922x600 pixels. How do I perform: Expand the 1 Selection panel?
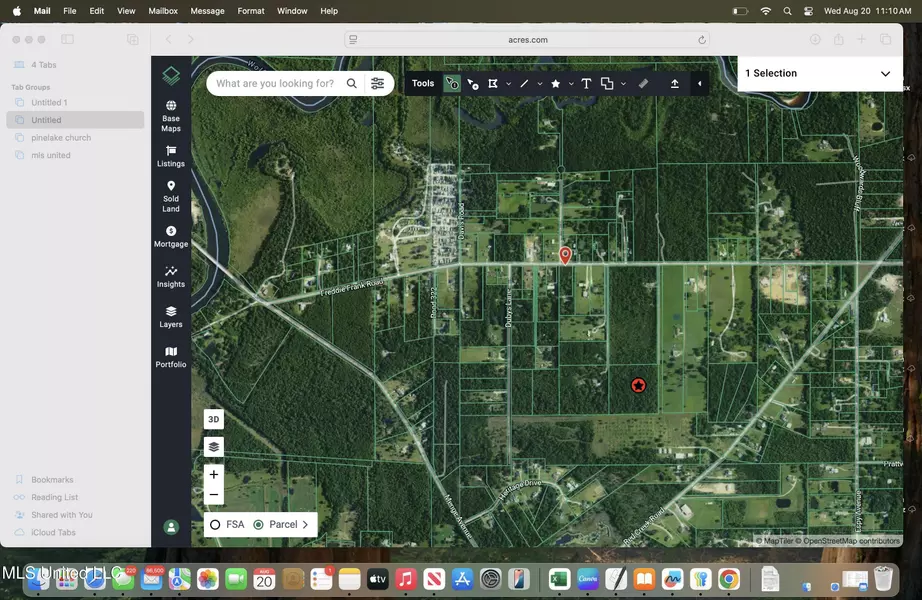tap(885, 74)
